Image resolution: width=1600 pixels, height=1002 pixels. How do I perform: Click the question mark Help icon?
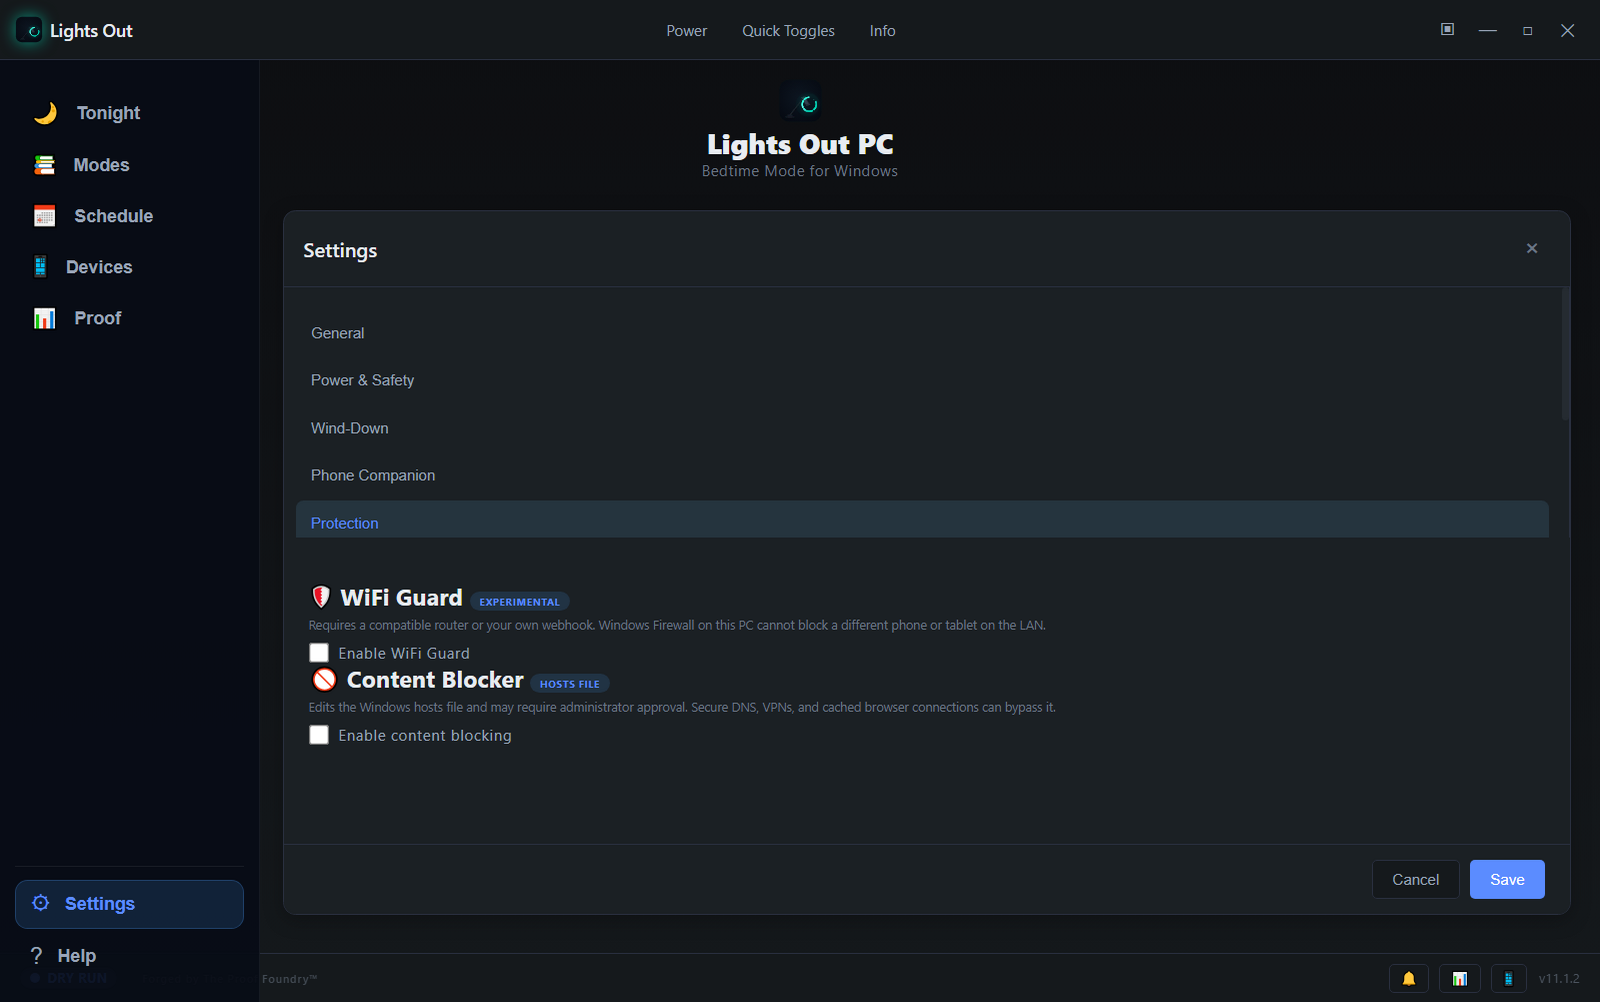(37, 955)
